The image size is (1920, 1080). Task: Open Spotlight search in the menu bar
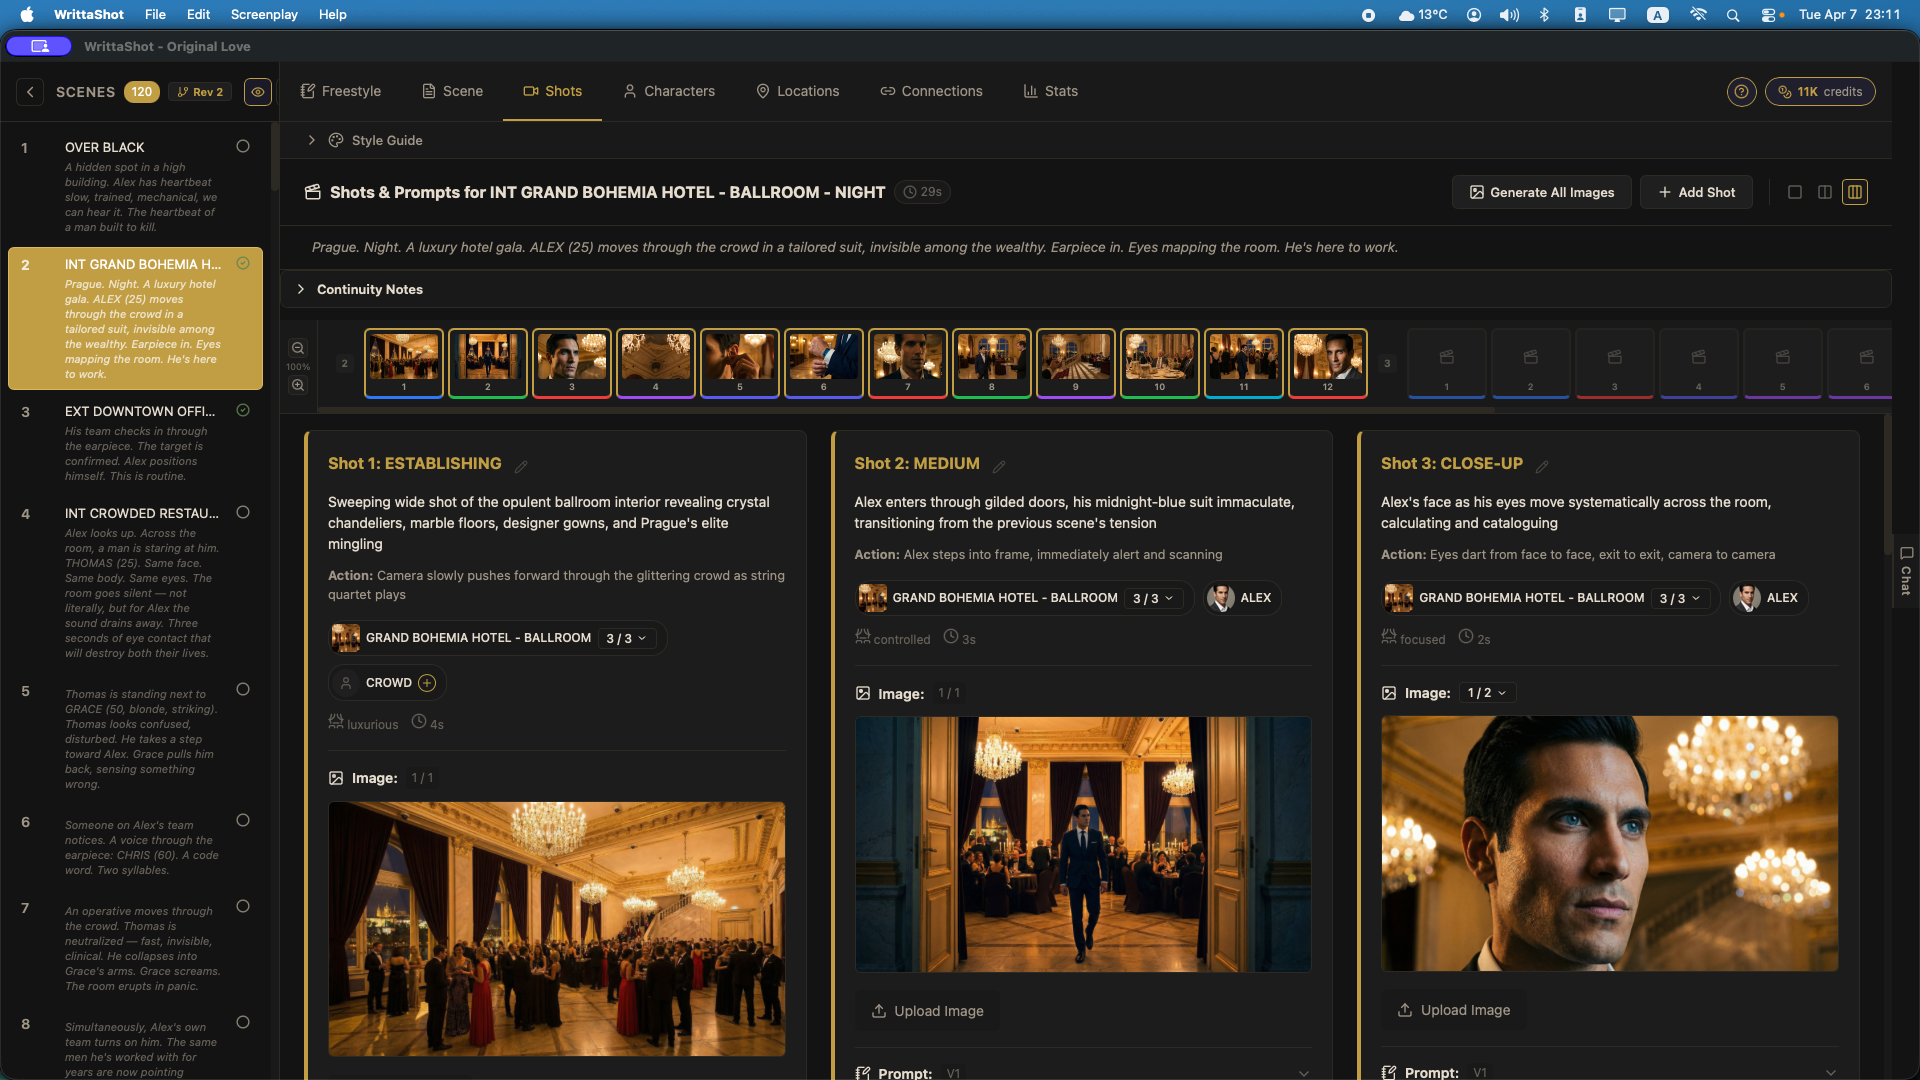pos(1731,15)
